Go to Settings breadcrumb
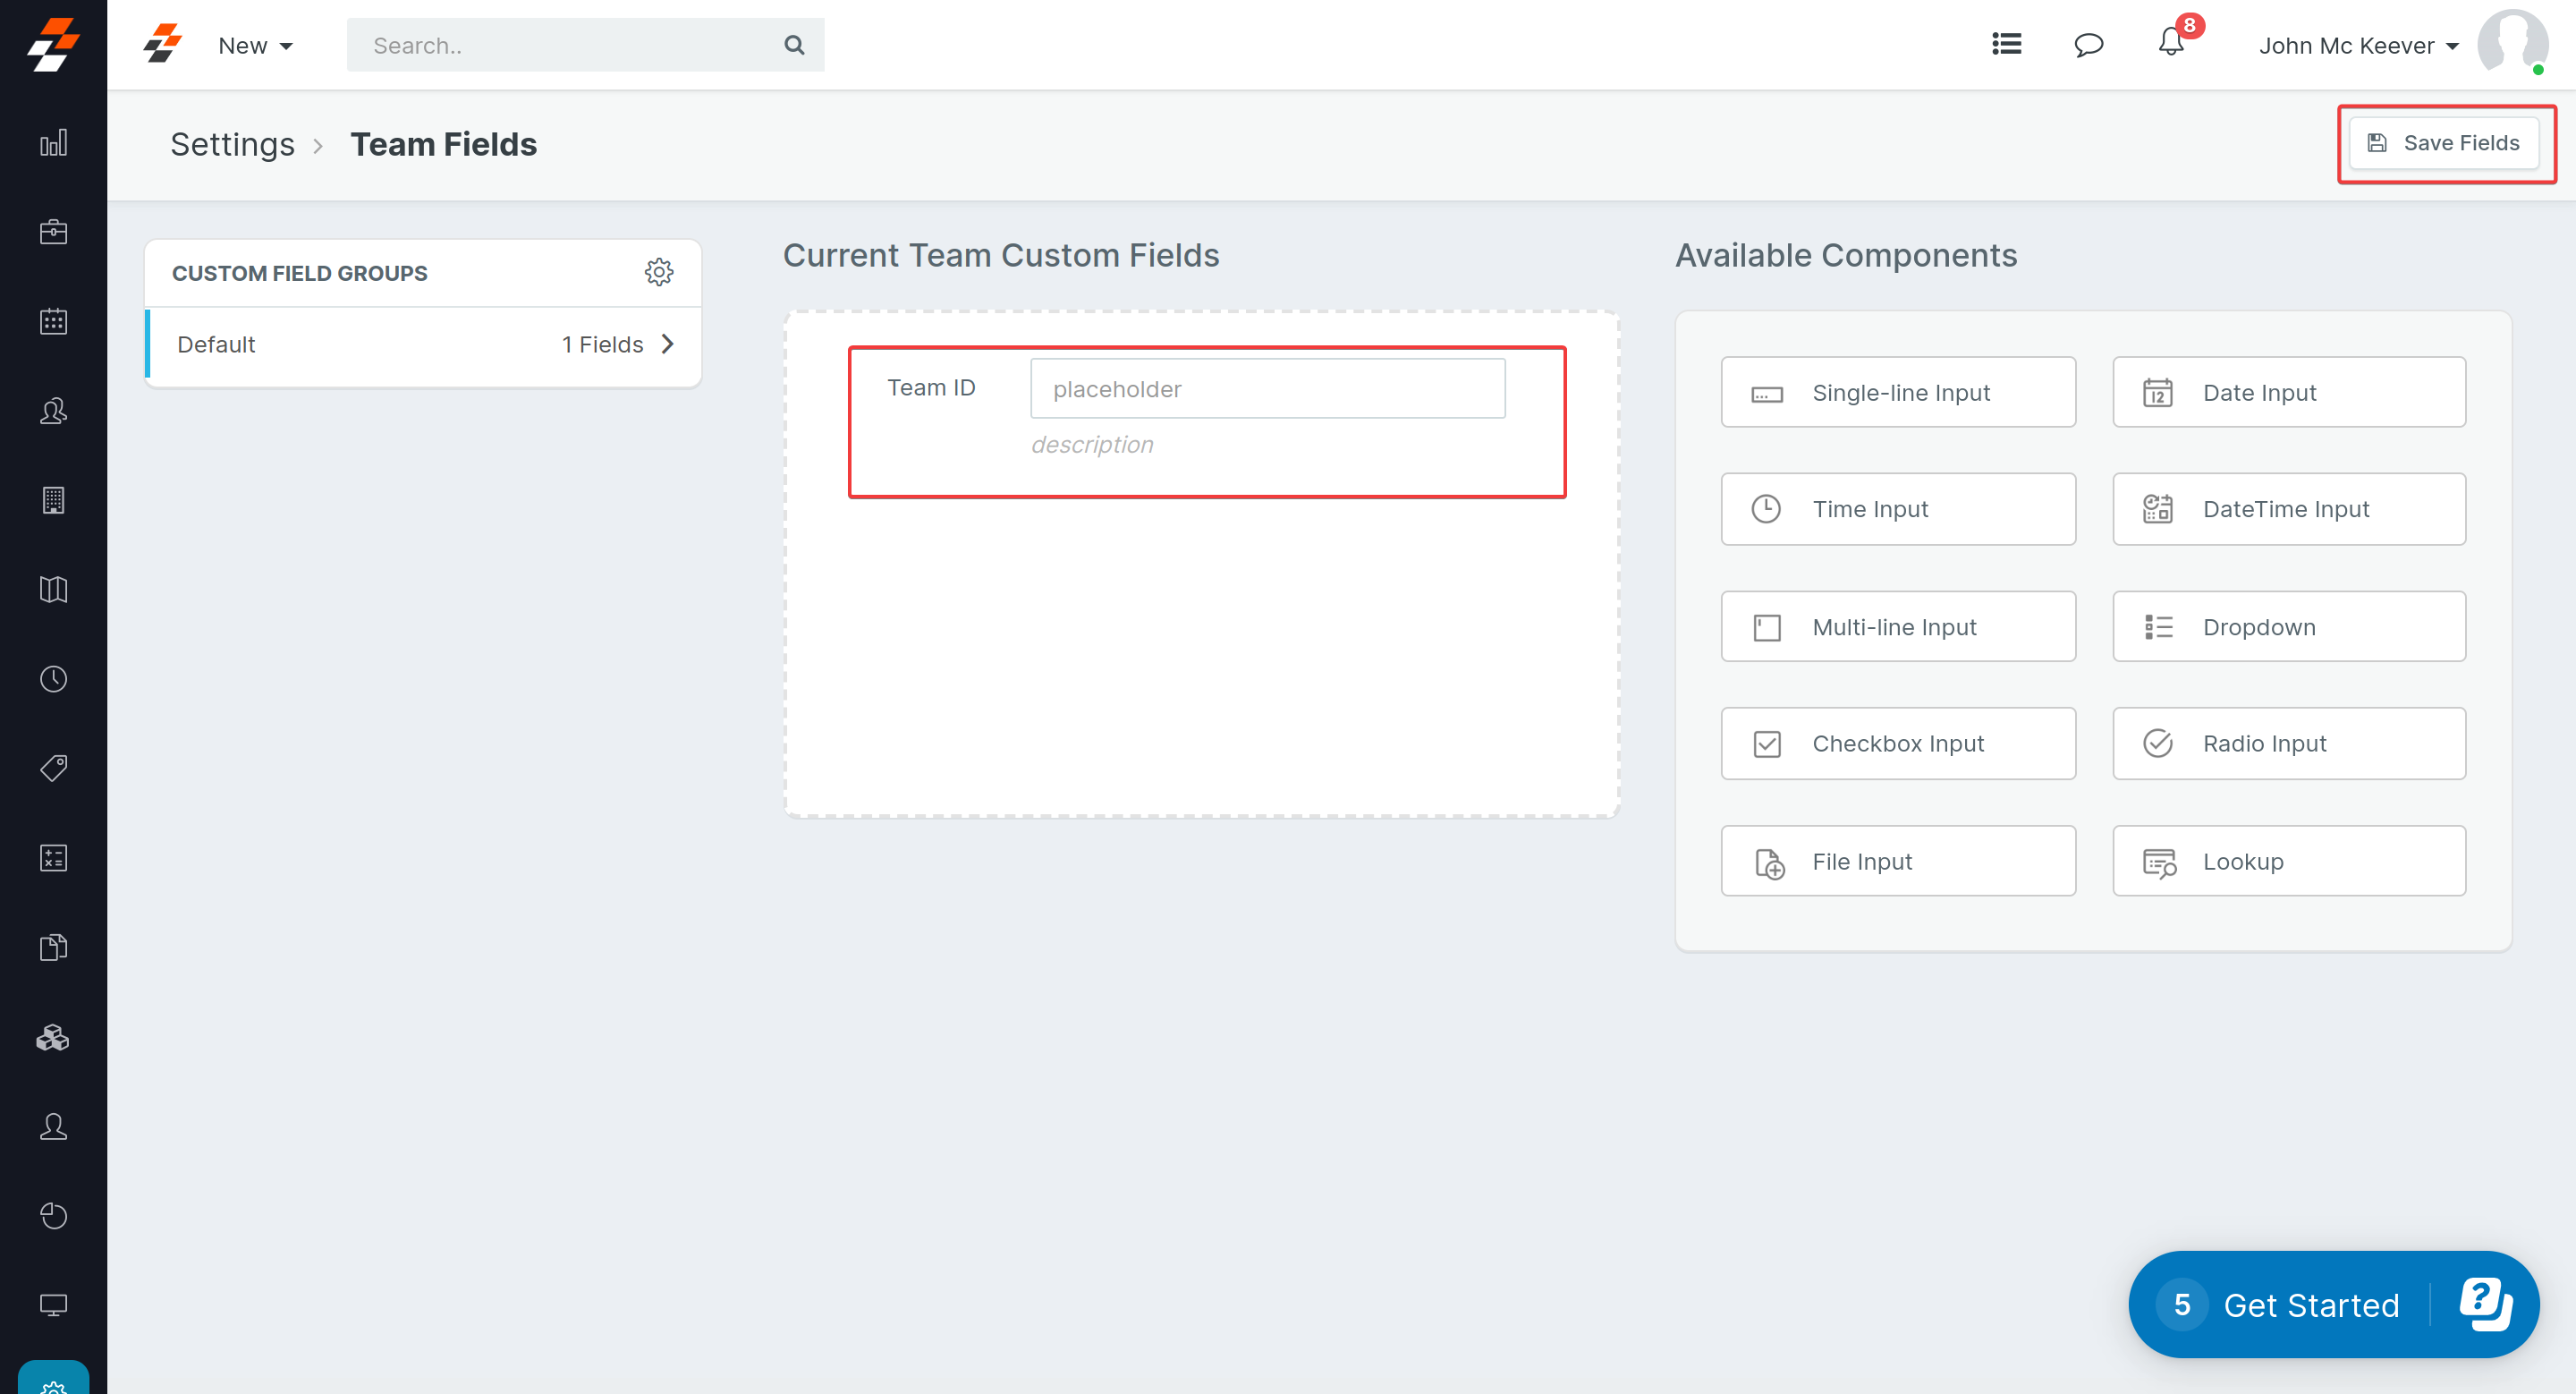This screenshot has width=2576, height=1394. 232,145
